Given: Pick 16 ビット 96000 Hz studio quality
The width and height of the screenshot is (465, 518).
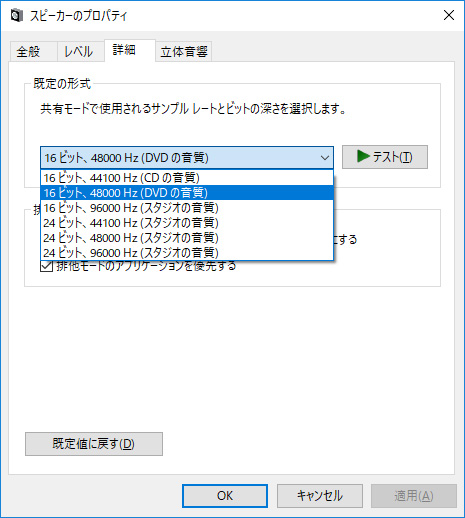Looking at the screenshot, I should (x=187, y=208).
